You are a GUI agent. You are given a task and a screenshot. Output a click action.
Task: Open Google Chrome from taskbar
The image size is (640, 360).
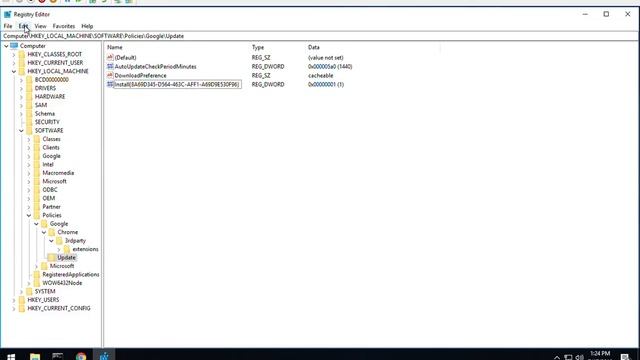(81, 356)
